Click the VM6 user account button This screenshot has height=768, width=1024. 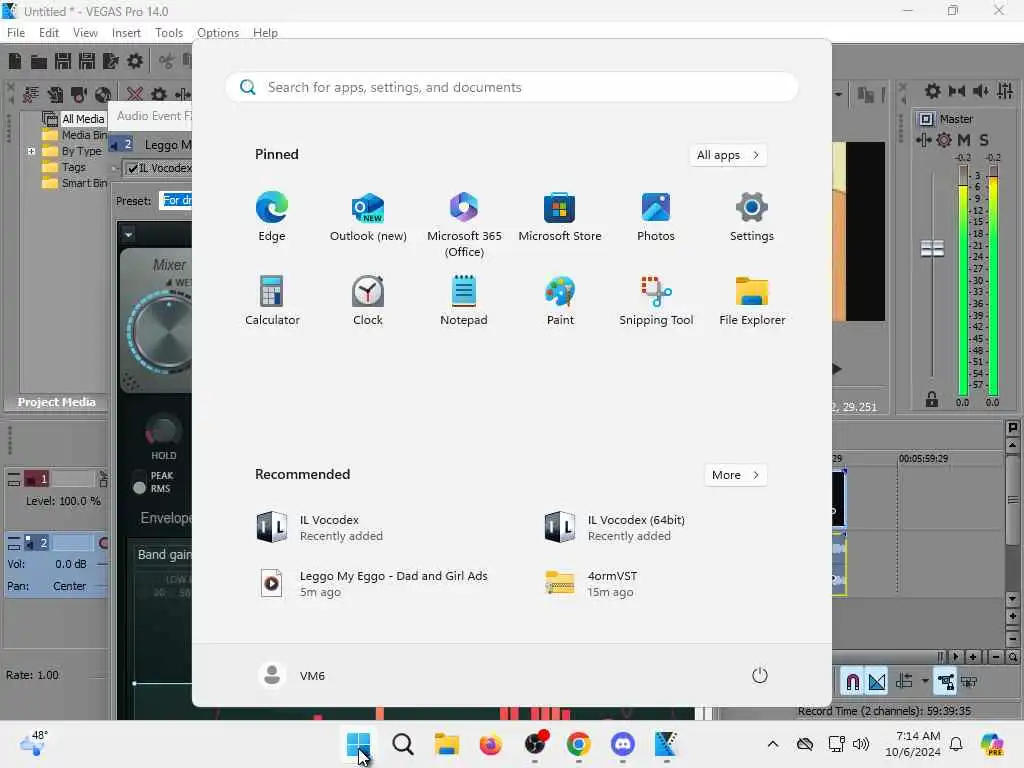(x=292, y=675)
